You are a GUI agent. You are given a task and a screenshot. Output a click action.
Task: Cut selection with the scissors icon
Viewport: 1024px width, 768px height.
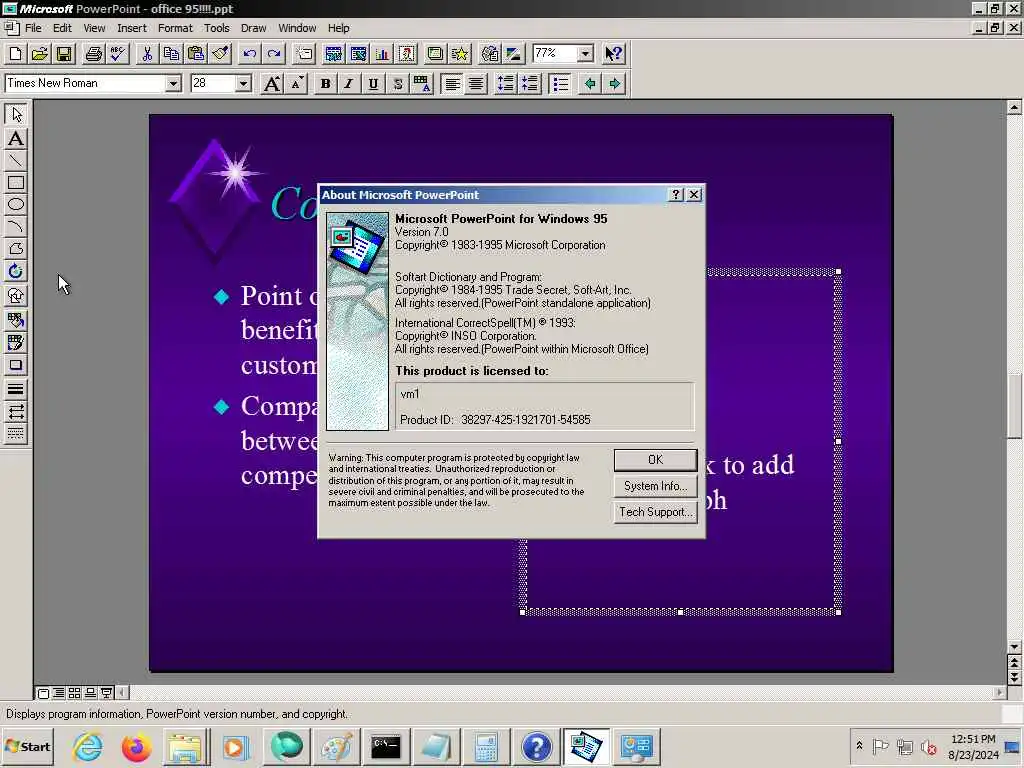point(148,54)
